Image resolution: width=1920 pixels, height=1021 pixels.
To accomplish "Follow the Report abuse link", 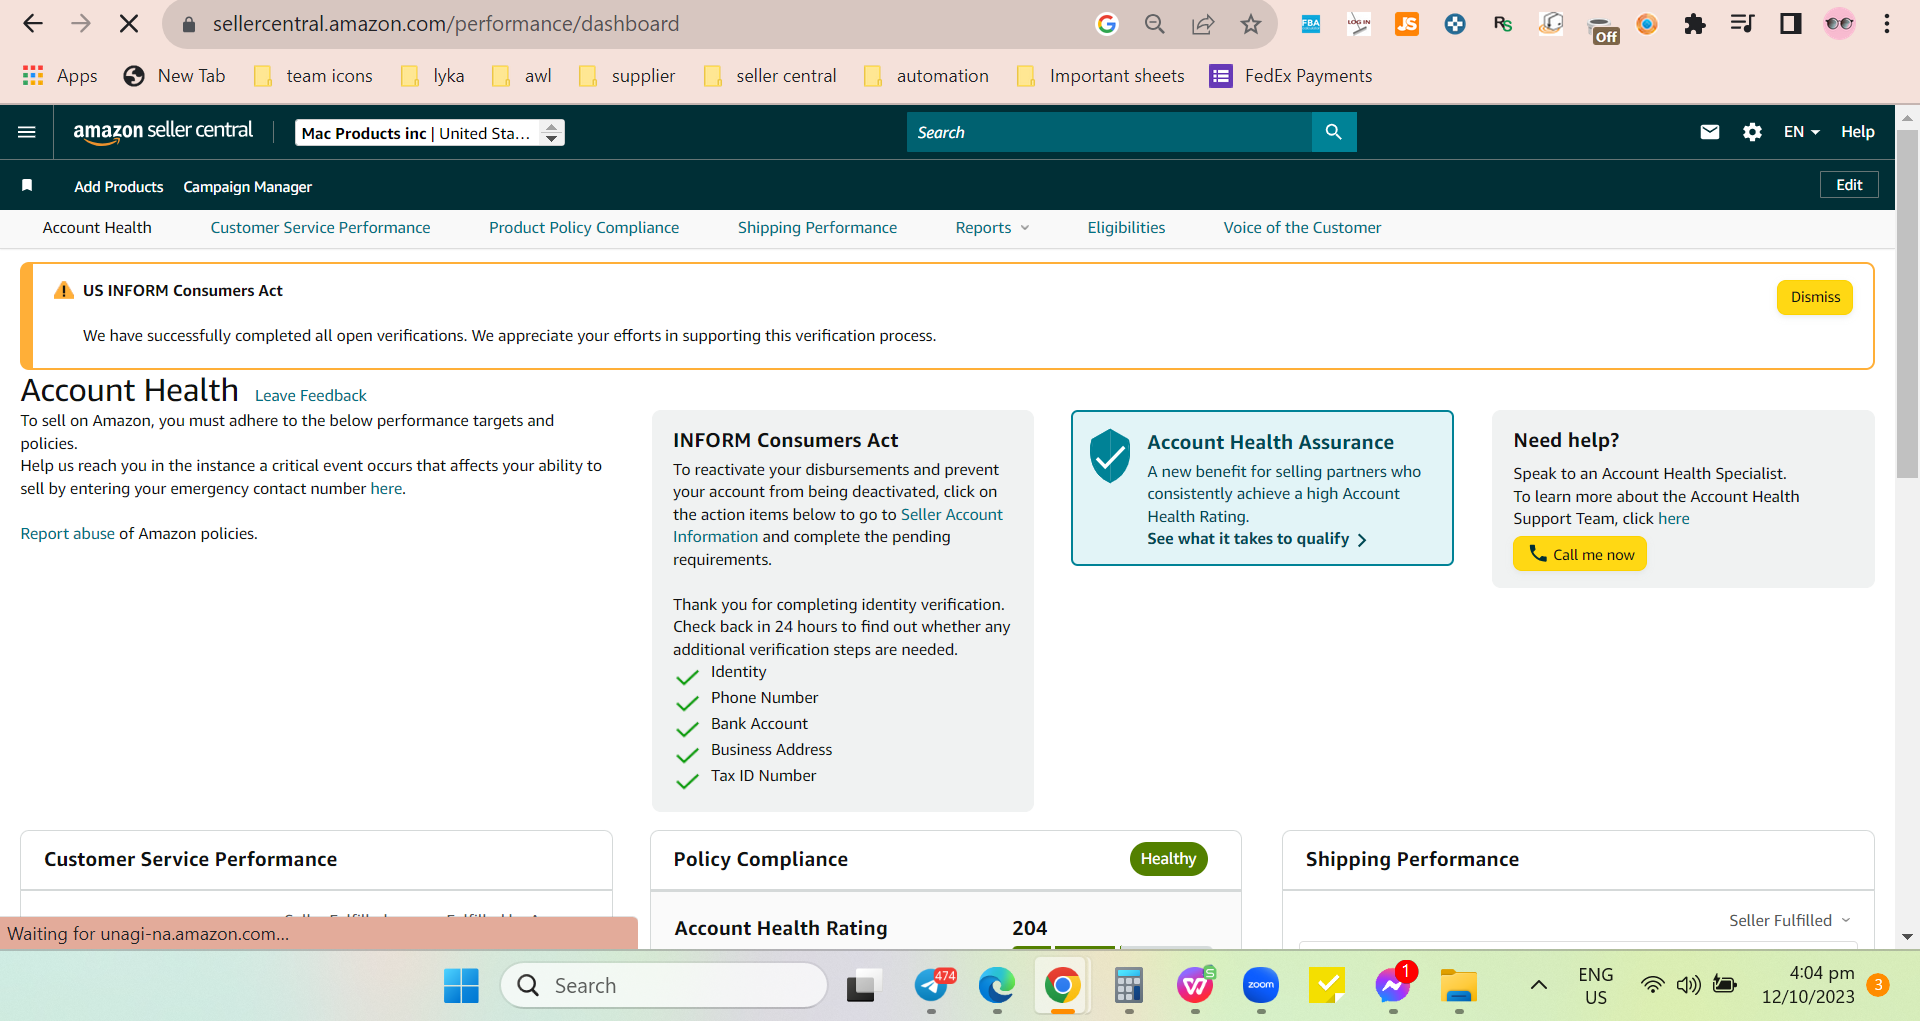I will [68, 534].
